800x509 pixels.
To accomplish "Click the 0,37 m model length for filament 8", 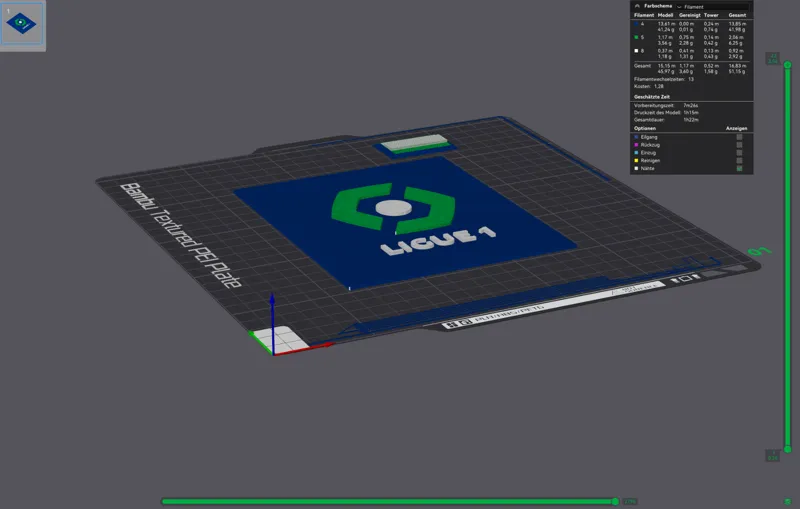I will click(x=664, y=51).
